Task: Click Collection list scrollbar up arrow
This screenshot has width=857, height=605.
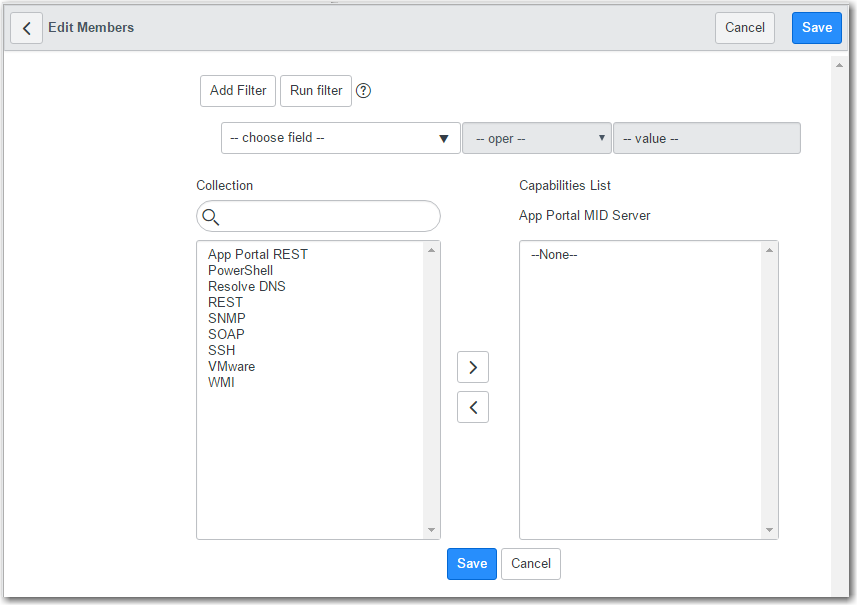Action: click(x=431, y=250)
